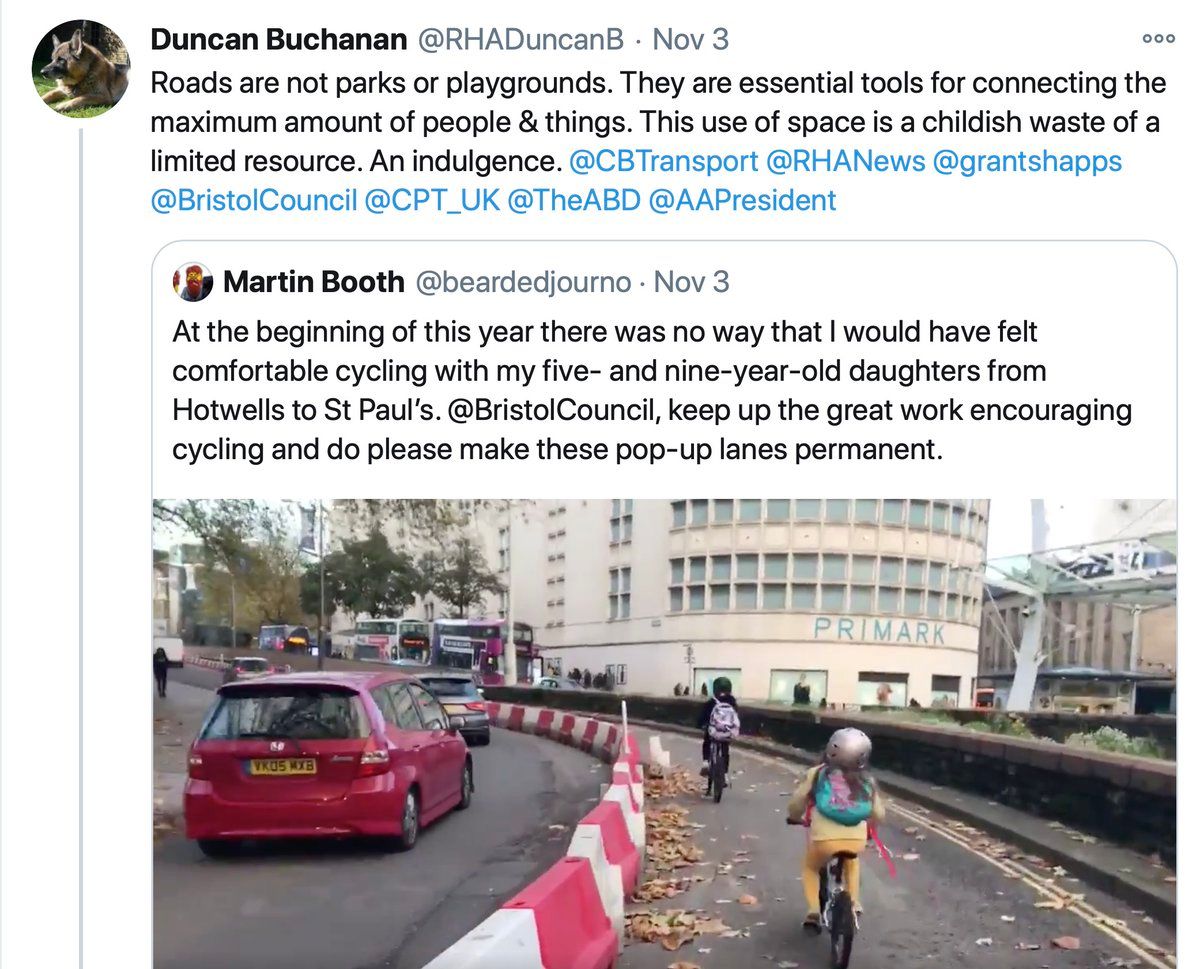The width and height of the screenshot is (1200, 969).
Task: Open the cycling children video thumbnail
Action: coord(664,733)
